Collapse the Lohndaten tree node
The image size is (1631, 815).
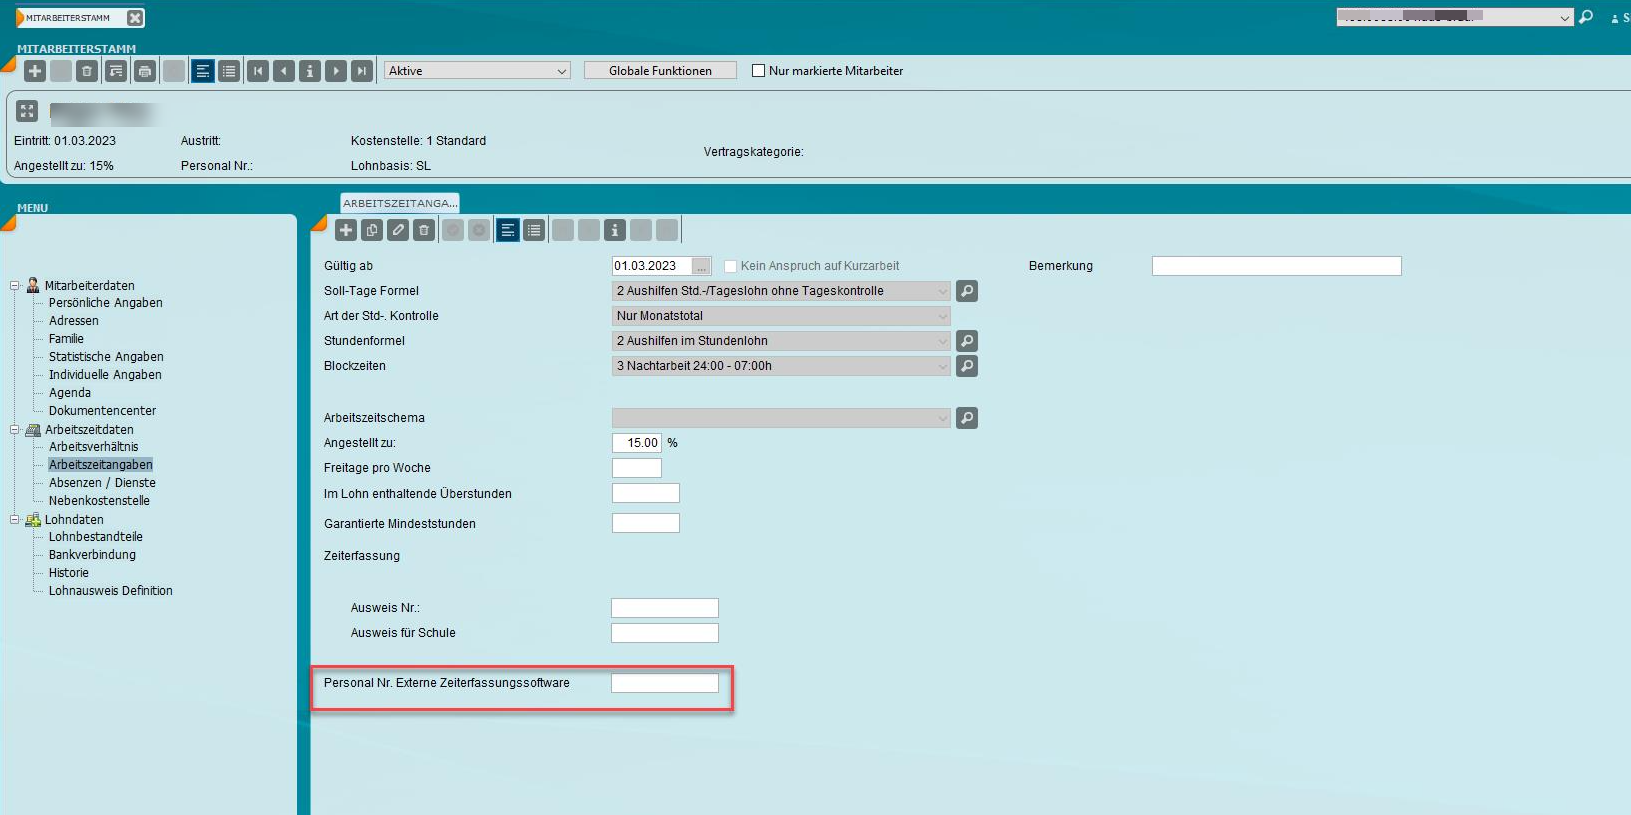[15, 520]
